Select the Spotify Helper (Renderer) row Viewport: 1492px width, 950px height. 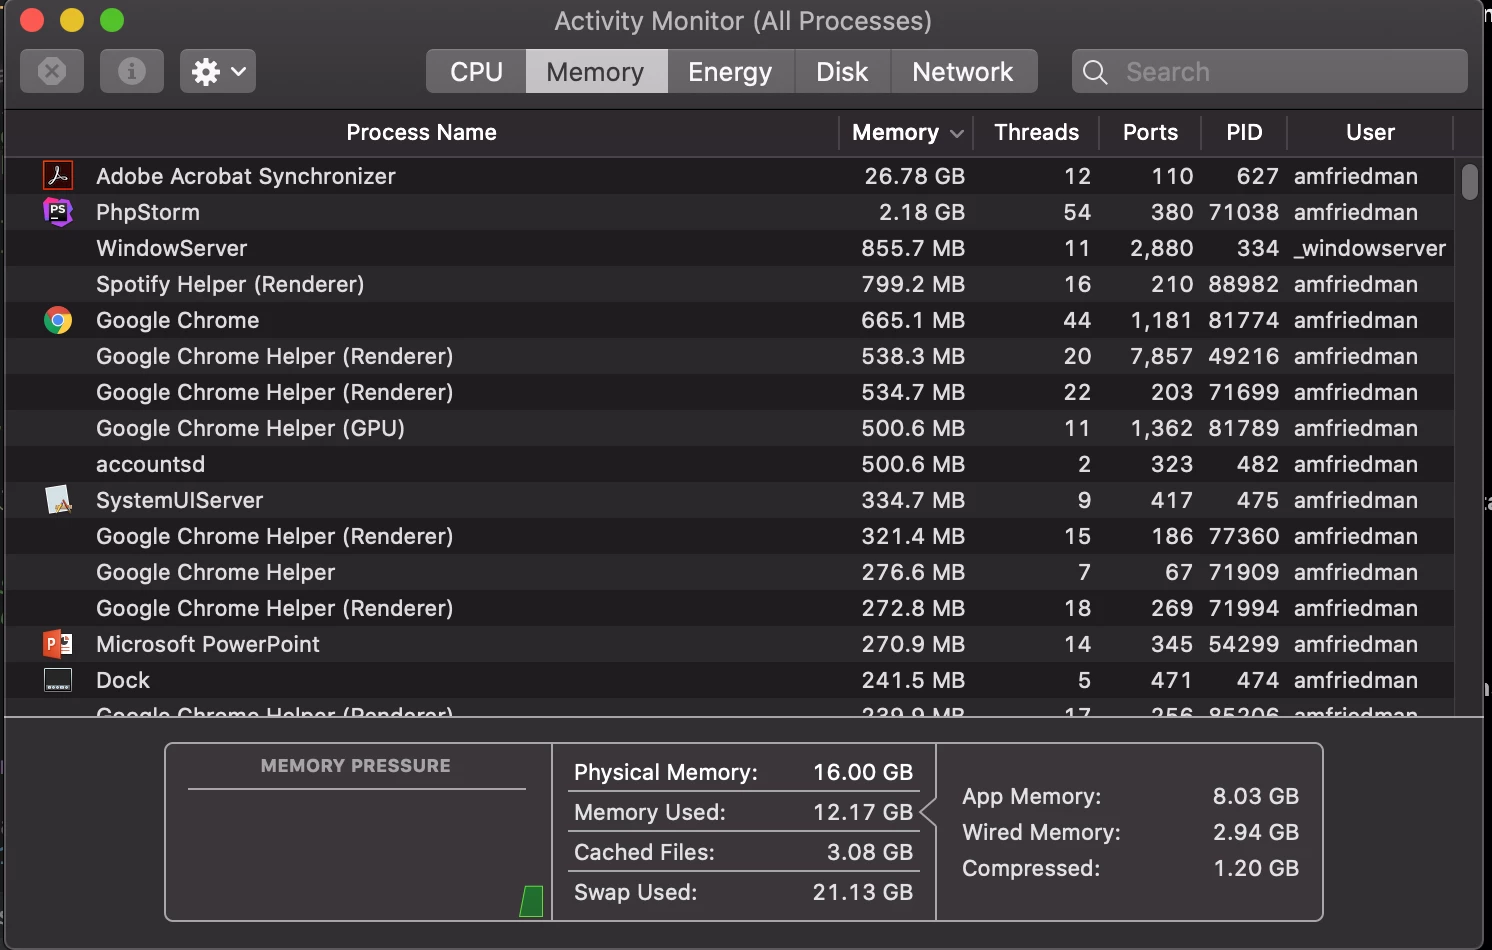[729, 284]
